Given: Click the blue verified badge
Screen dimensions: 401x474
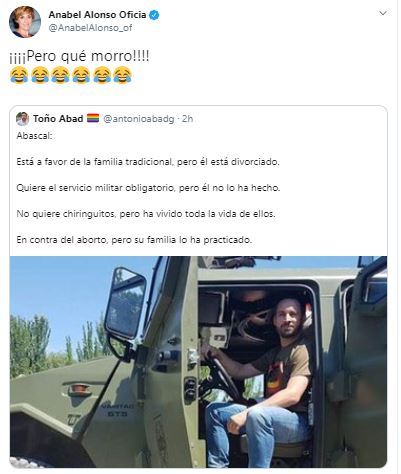Looking at the screenshot, I should click(154, 15).
